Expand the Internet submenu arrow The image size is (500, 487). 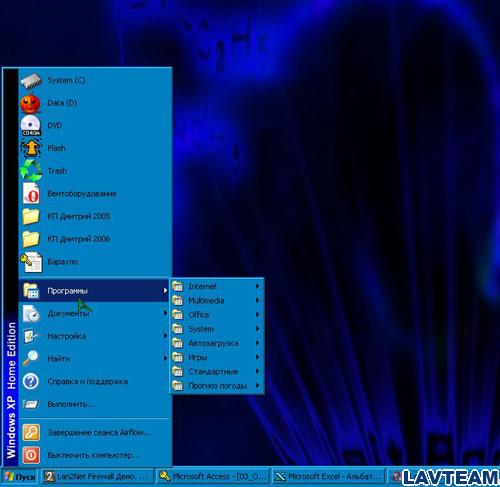pyautogui.click(x=258, y=286)
